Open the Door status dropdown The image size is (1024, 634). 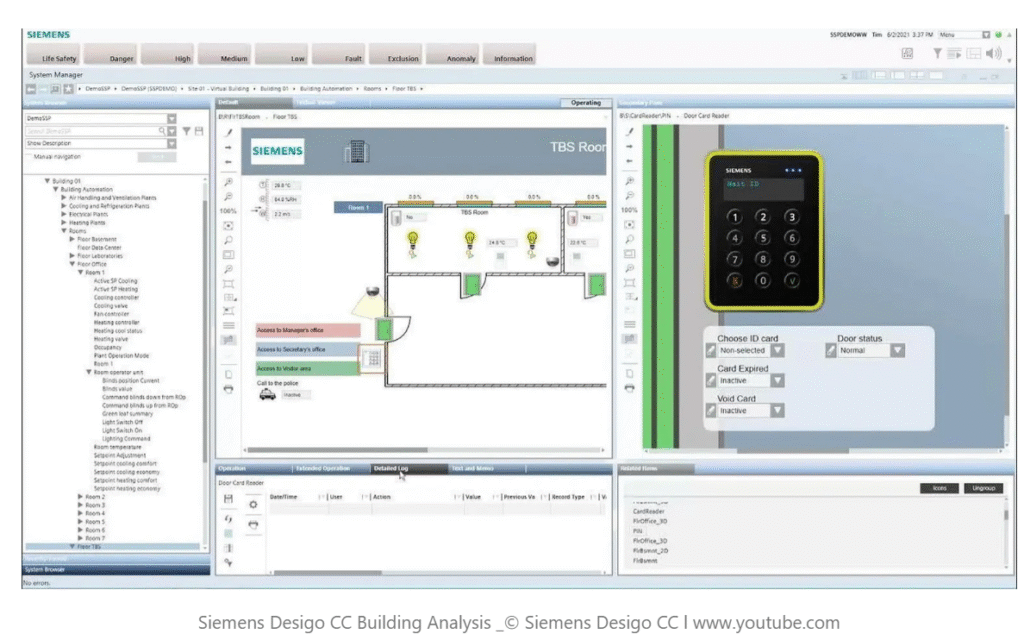[x=898, y=351]
